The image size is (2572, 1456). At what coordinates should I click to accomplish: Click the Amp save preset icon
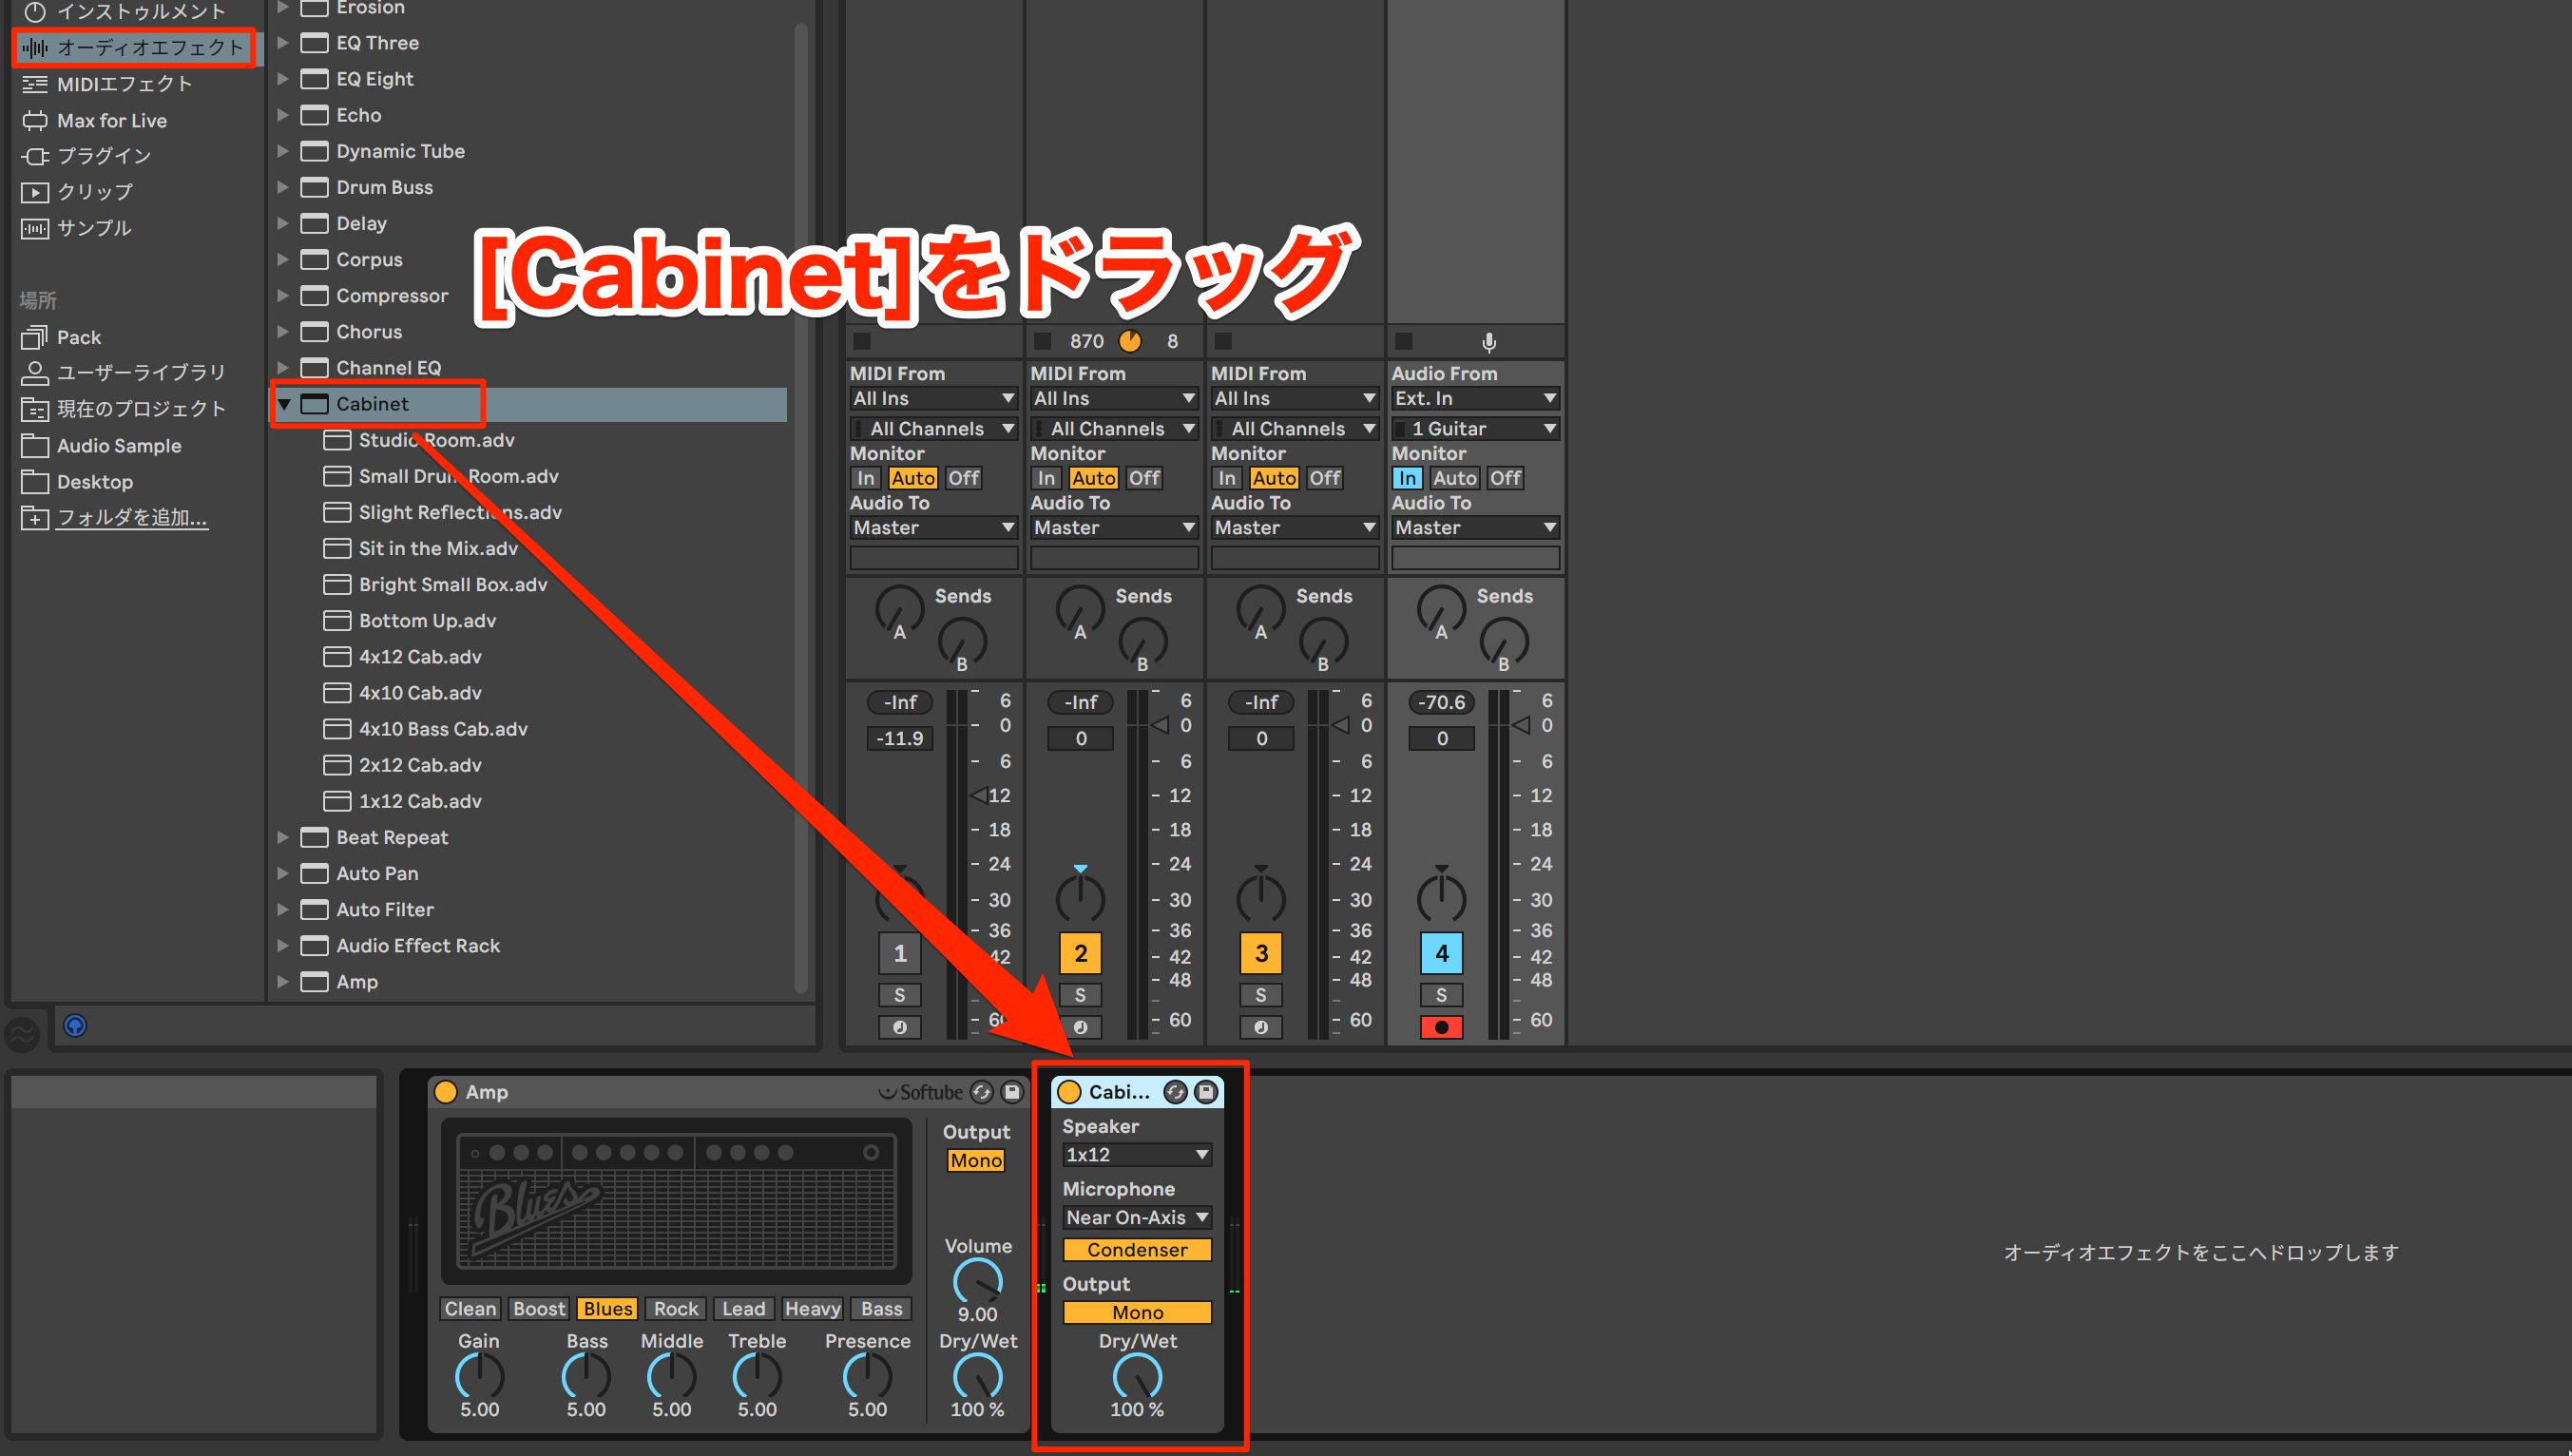click(x=1012, y=1092)
